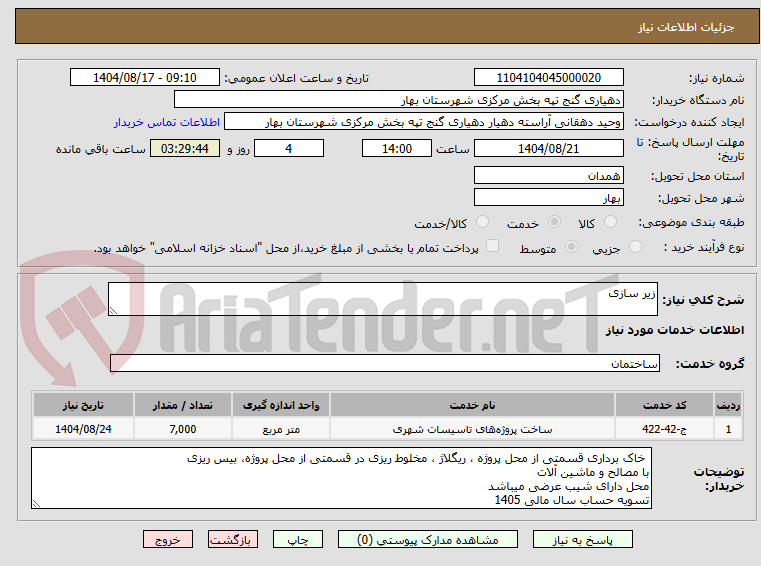Click the جزئیات اطلاعات نیاز page header
761x566 pixels.
685,27
